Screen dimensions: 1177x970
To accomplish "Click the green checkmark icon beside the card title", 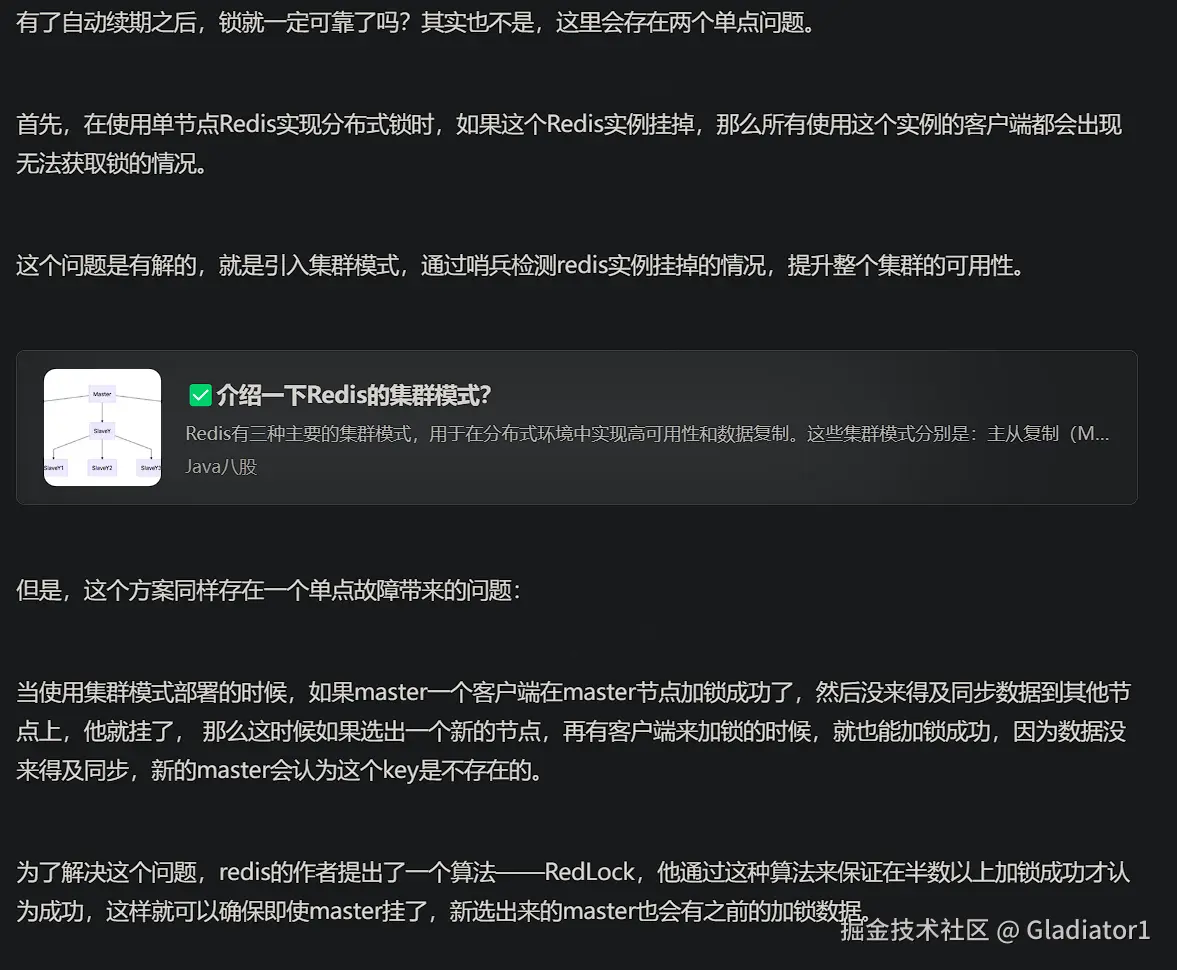I will [200, 395].
